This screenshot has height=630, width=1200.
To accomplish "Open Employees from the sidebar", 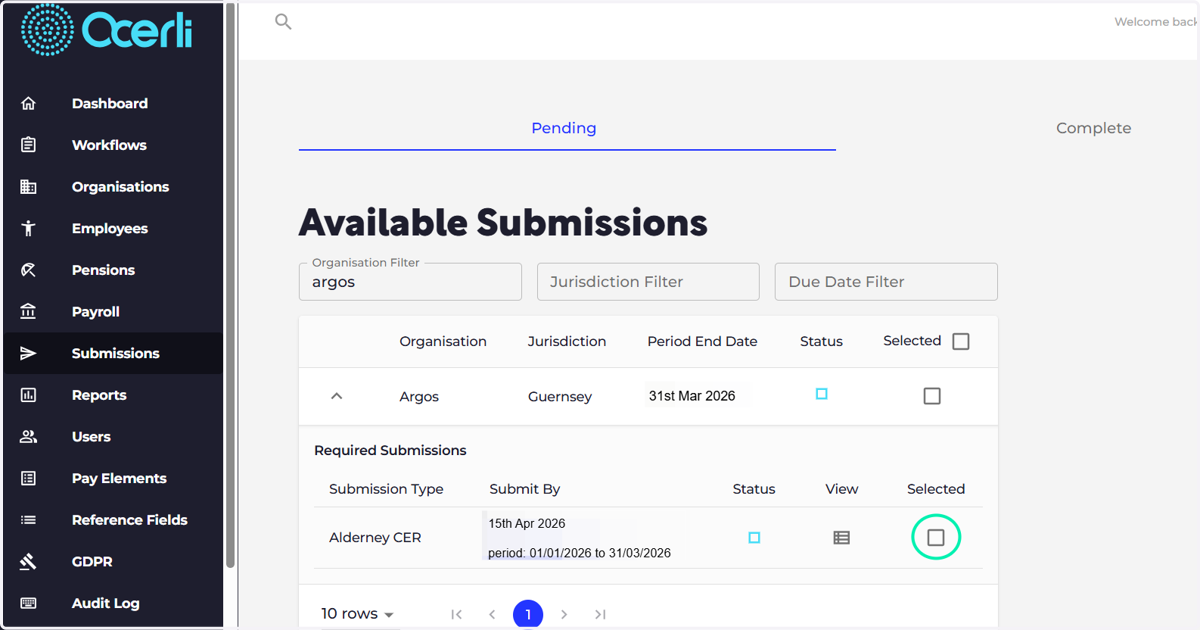I will [x=110, y=228].
